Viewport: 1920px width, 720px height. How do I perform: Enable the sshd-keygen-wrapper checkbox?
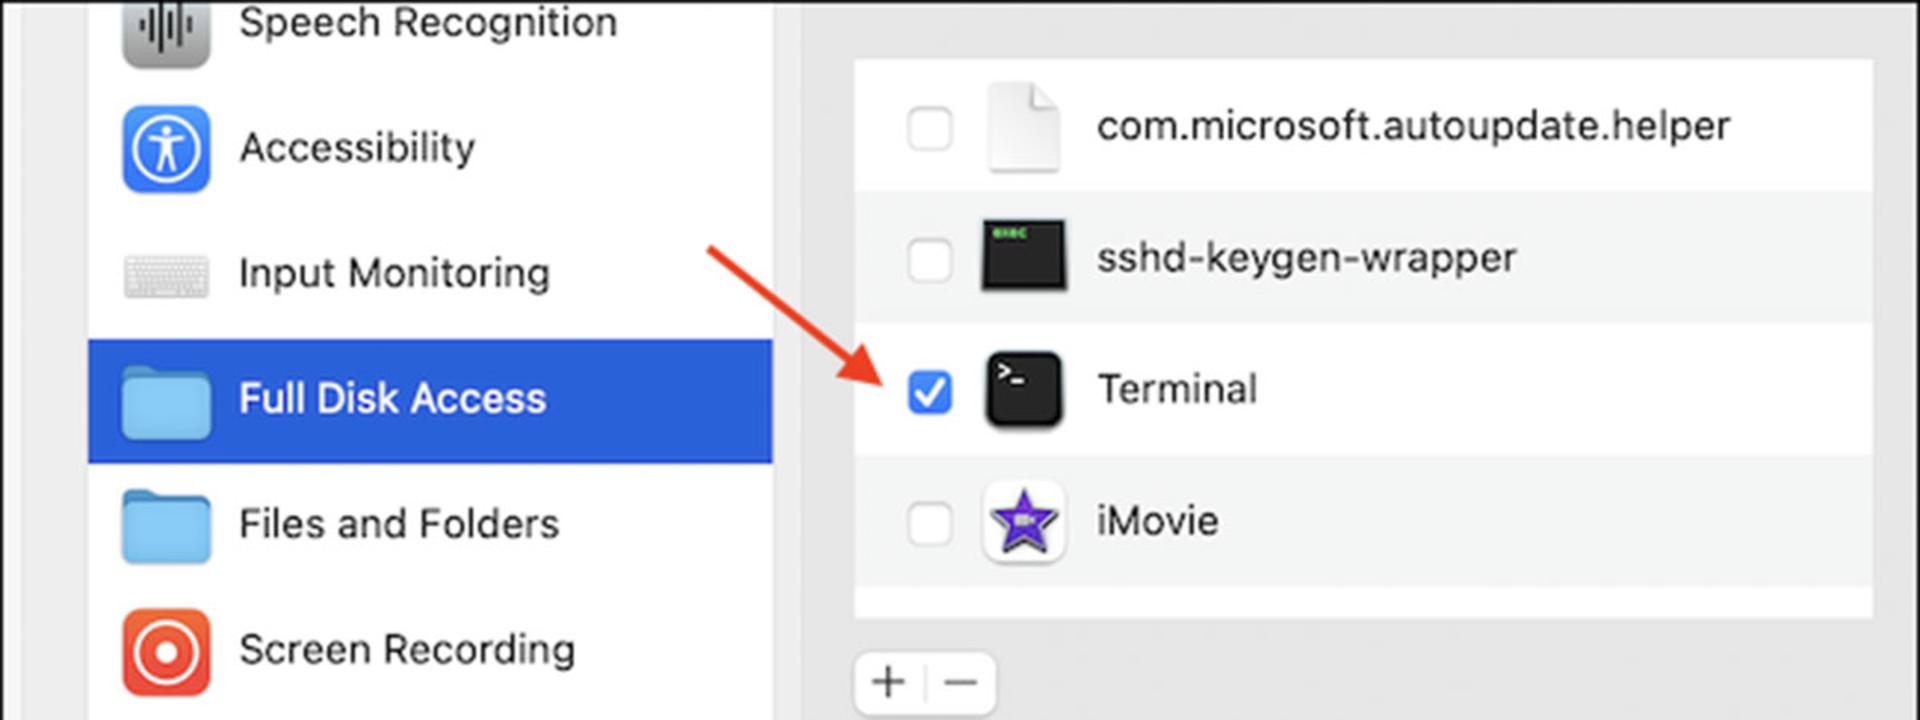click(930, 260)
